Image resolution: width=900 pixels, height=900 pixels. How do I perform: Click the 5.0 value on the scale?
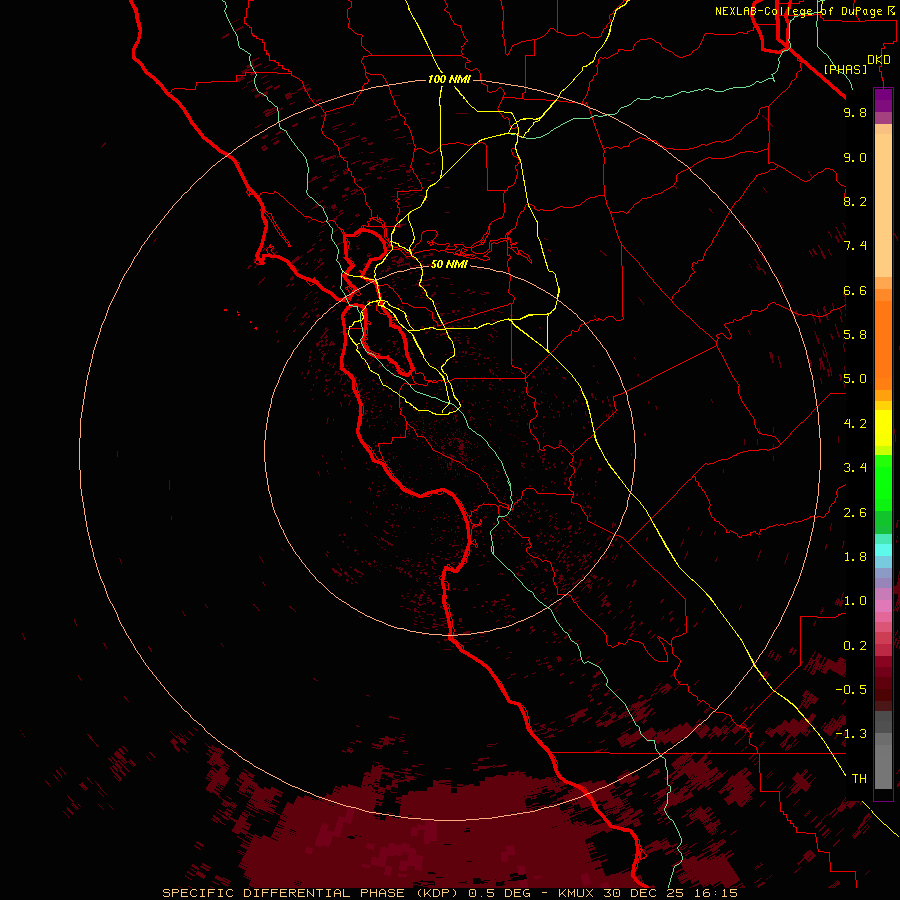(855, 379)
